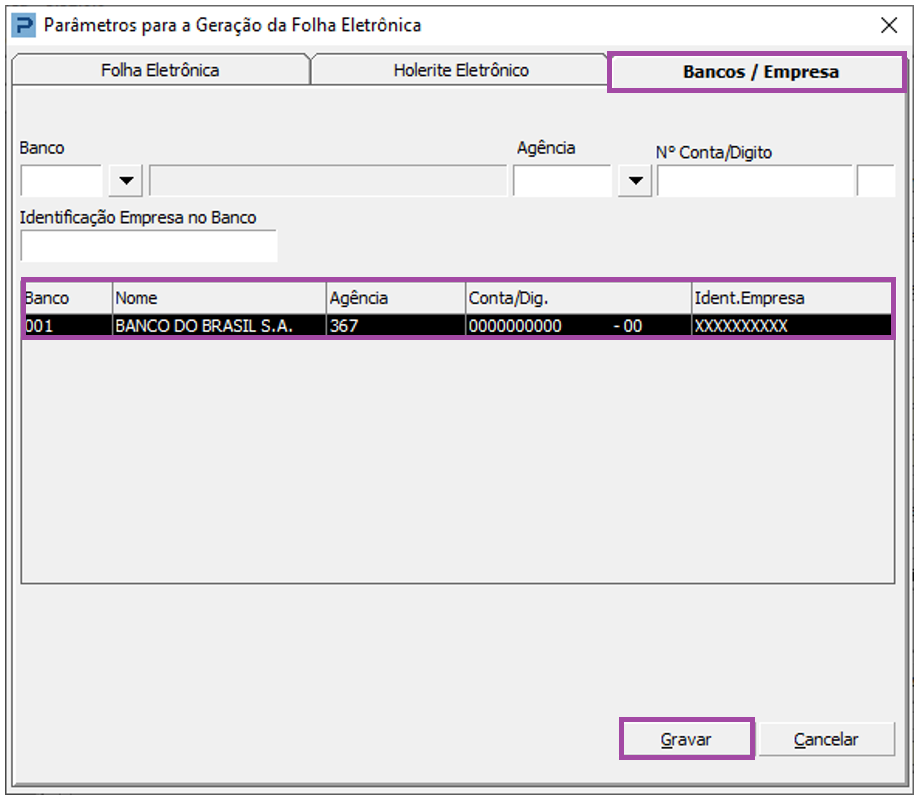The image size is (919, 798).
Task: Click the Nome column header
Action: [219, 298]
